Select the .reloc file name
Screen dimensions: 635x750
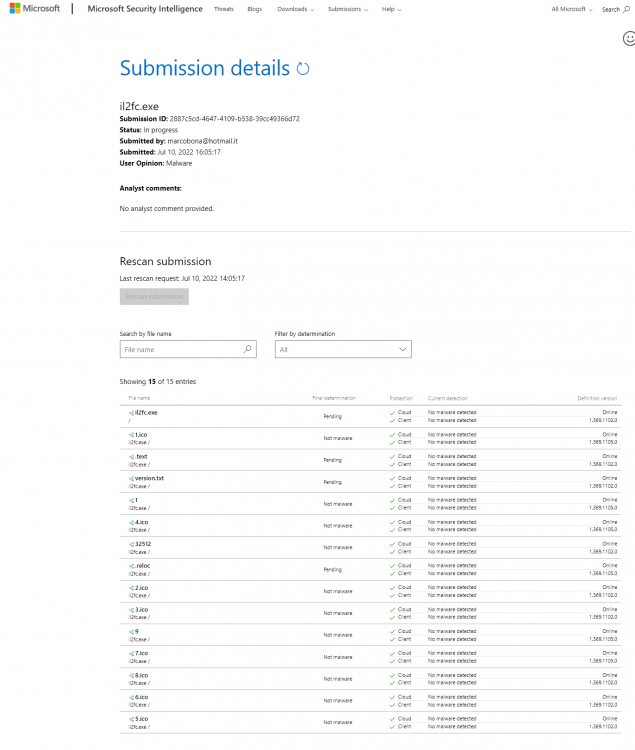coord(142,565)
